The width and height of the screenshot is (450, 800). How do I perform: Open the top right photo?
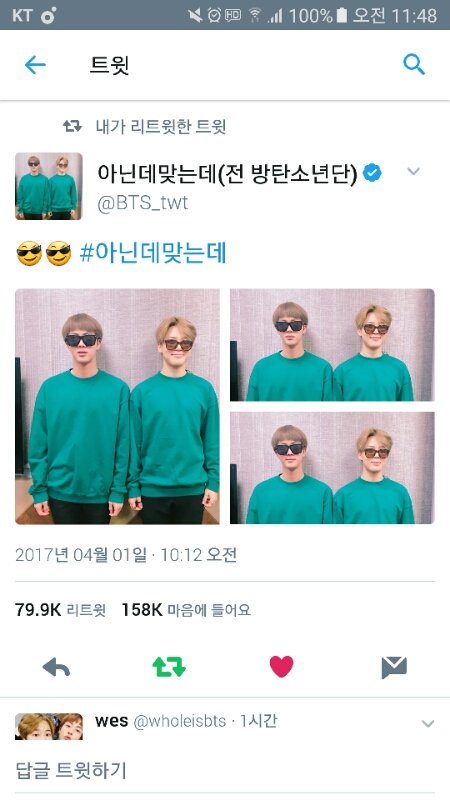click(x=332, y=345)
